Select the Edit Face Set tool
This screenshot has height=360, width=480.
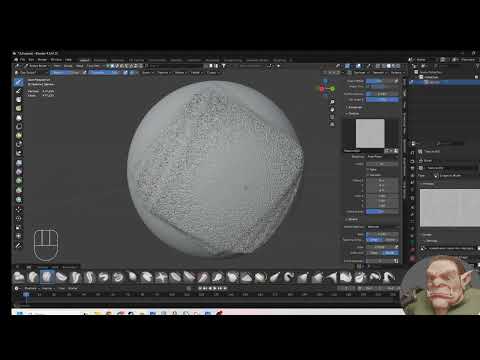(x=19, y=190)
